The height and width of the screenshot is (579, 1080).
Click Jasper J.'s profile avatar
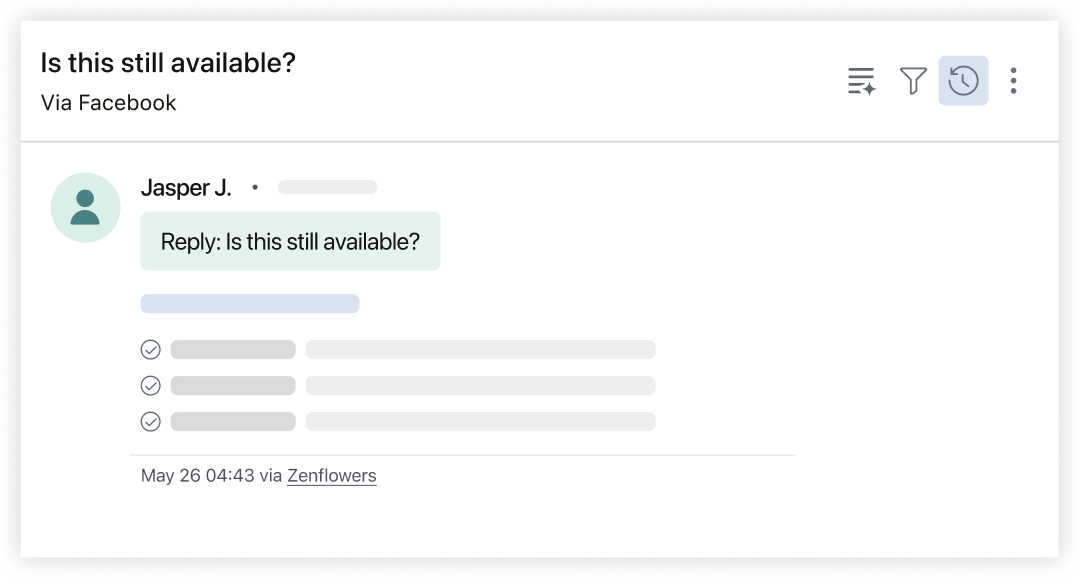85,207
